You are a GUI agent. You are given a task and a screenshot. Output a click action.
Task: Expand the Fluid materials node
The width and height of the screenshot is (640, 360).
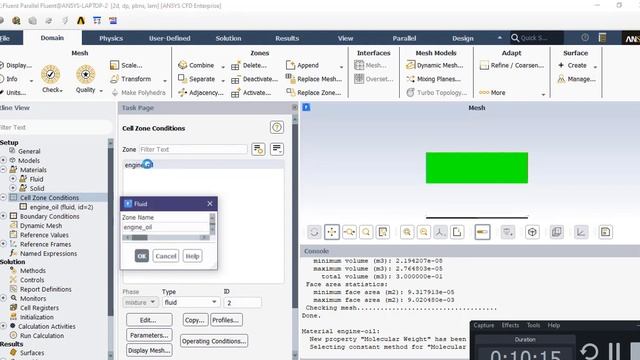(13, 179)
